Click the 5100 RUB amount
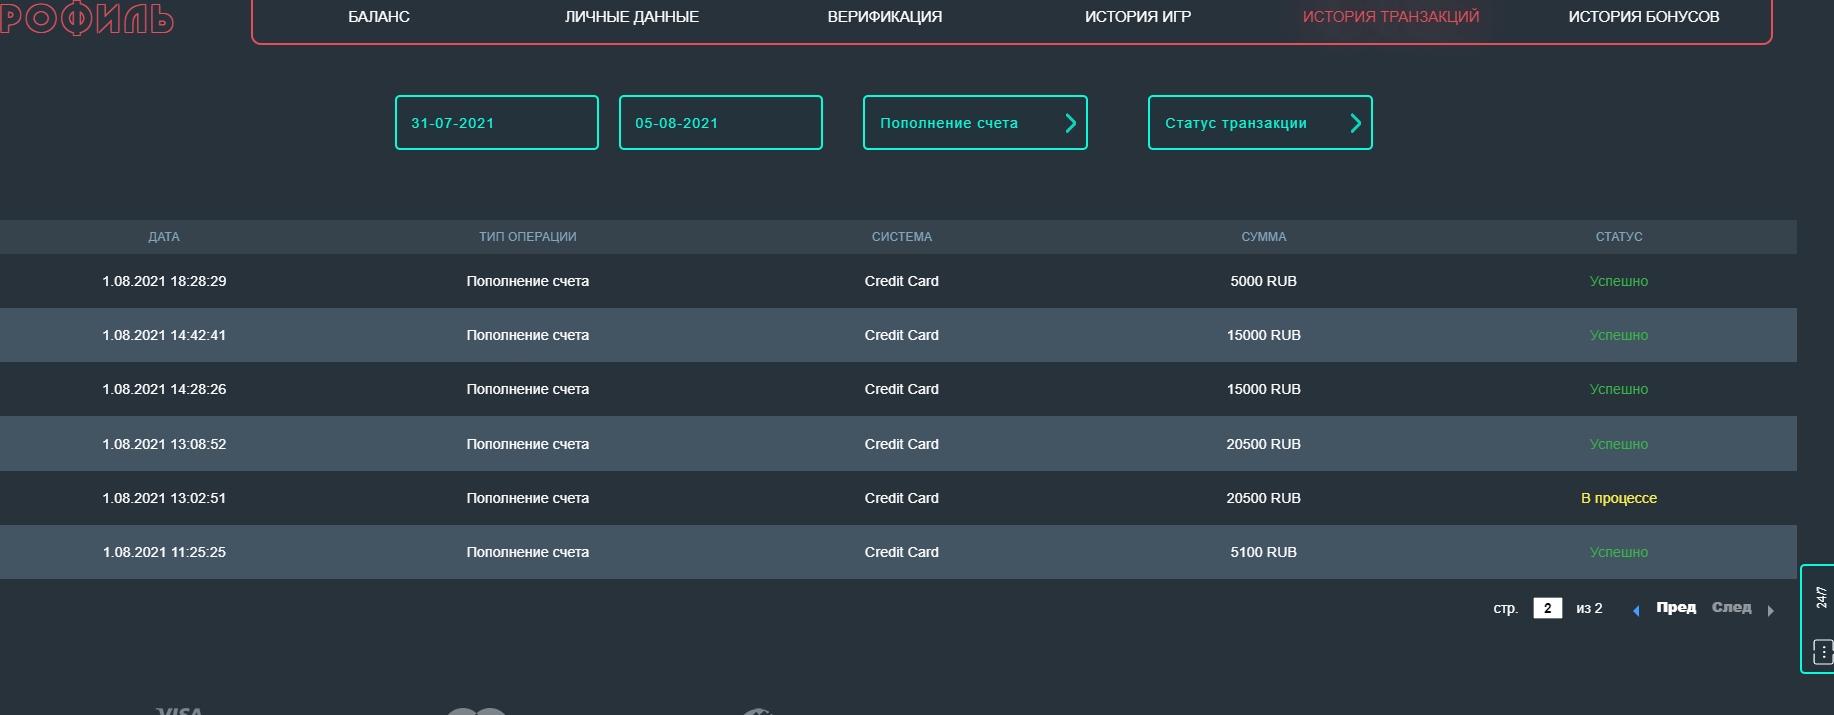Image resolution: width=1834 pixels, height=715 pixels. (x=1264, y=552)
